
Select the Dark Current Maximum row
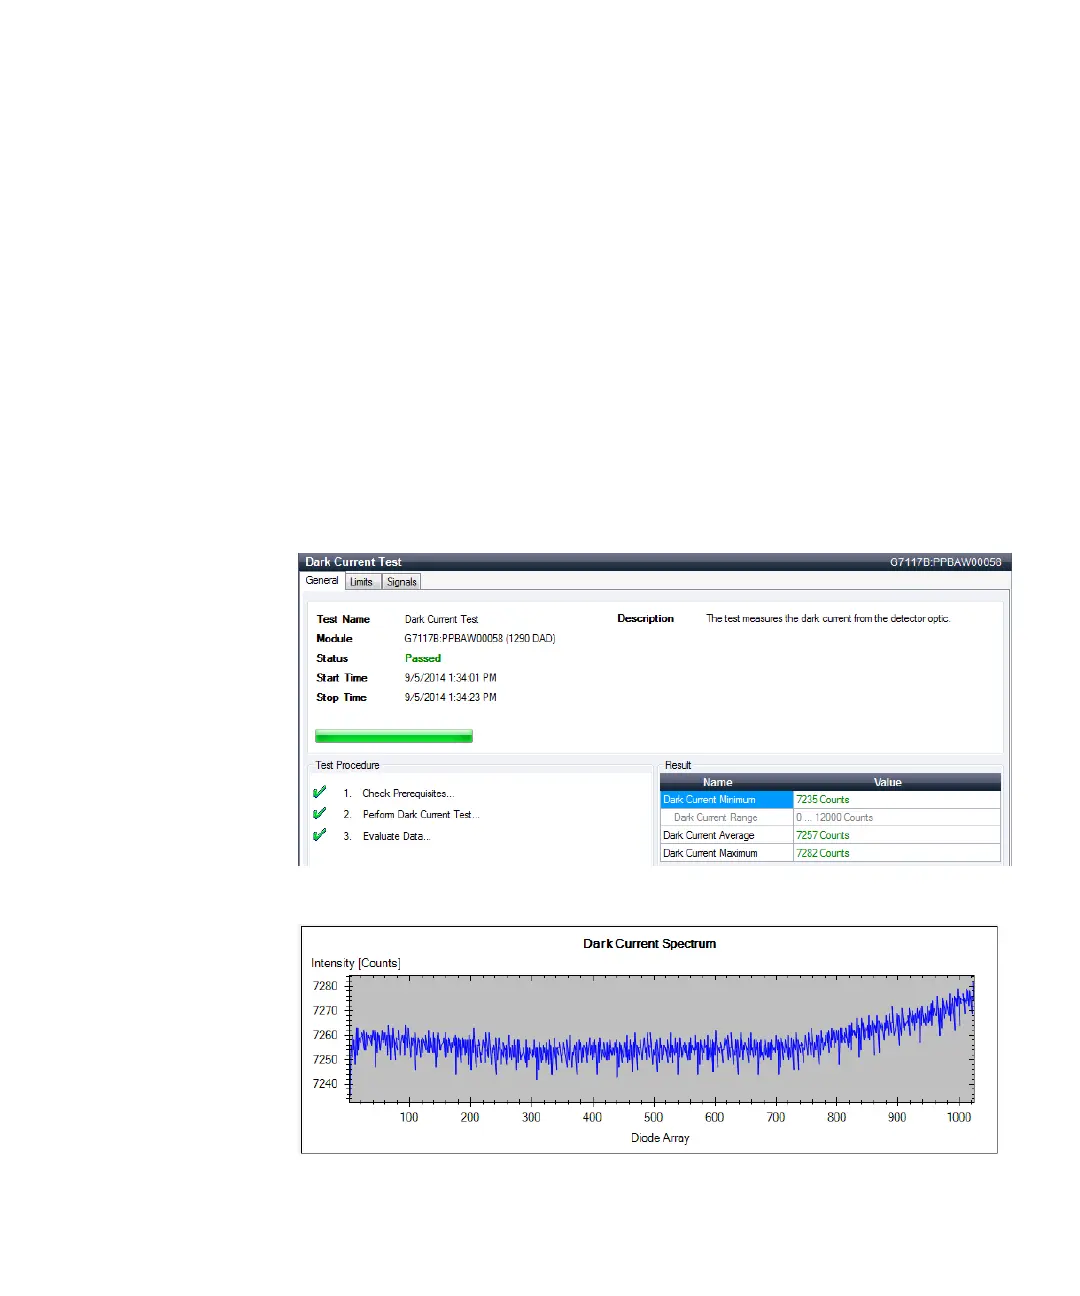[830, 854]
